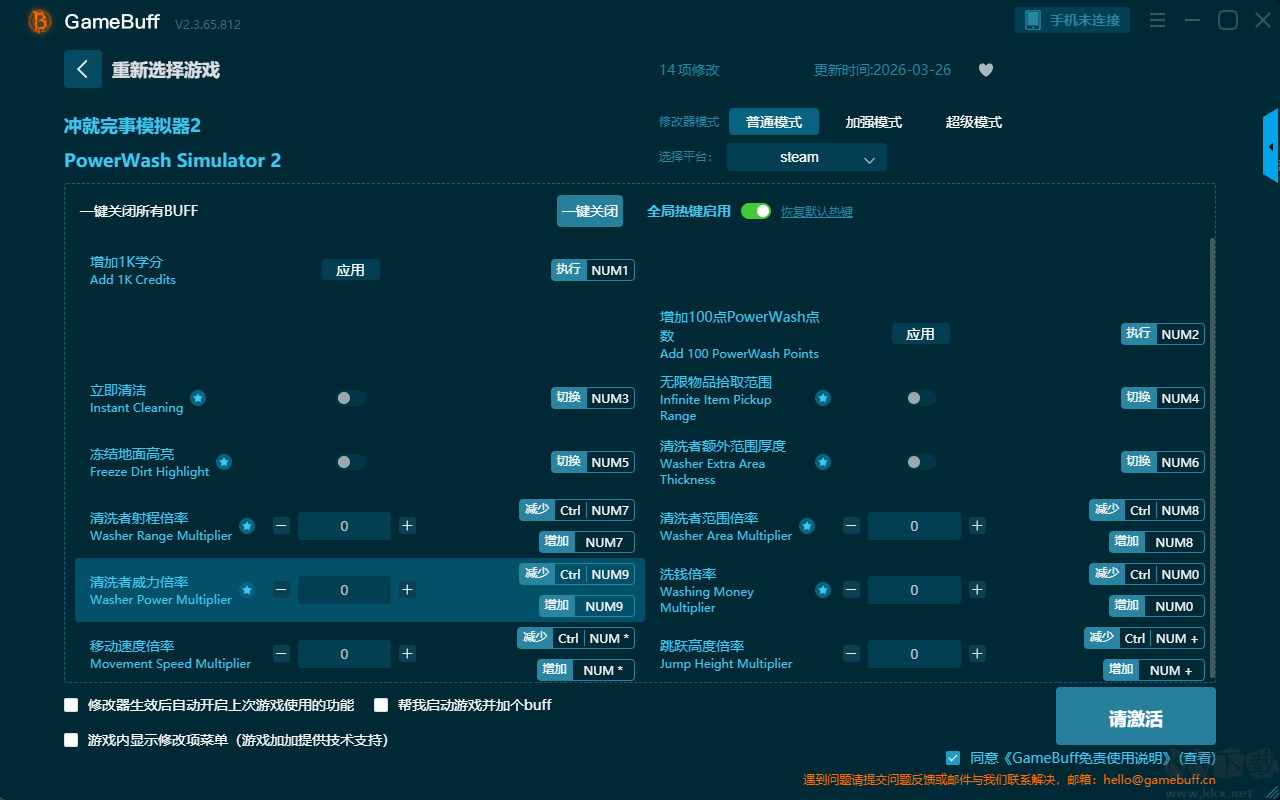Click the NUM1 execute hotkey box
Image resolution: width=1280 pixels, height=800 pixels.
[x=593, y=270]
